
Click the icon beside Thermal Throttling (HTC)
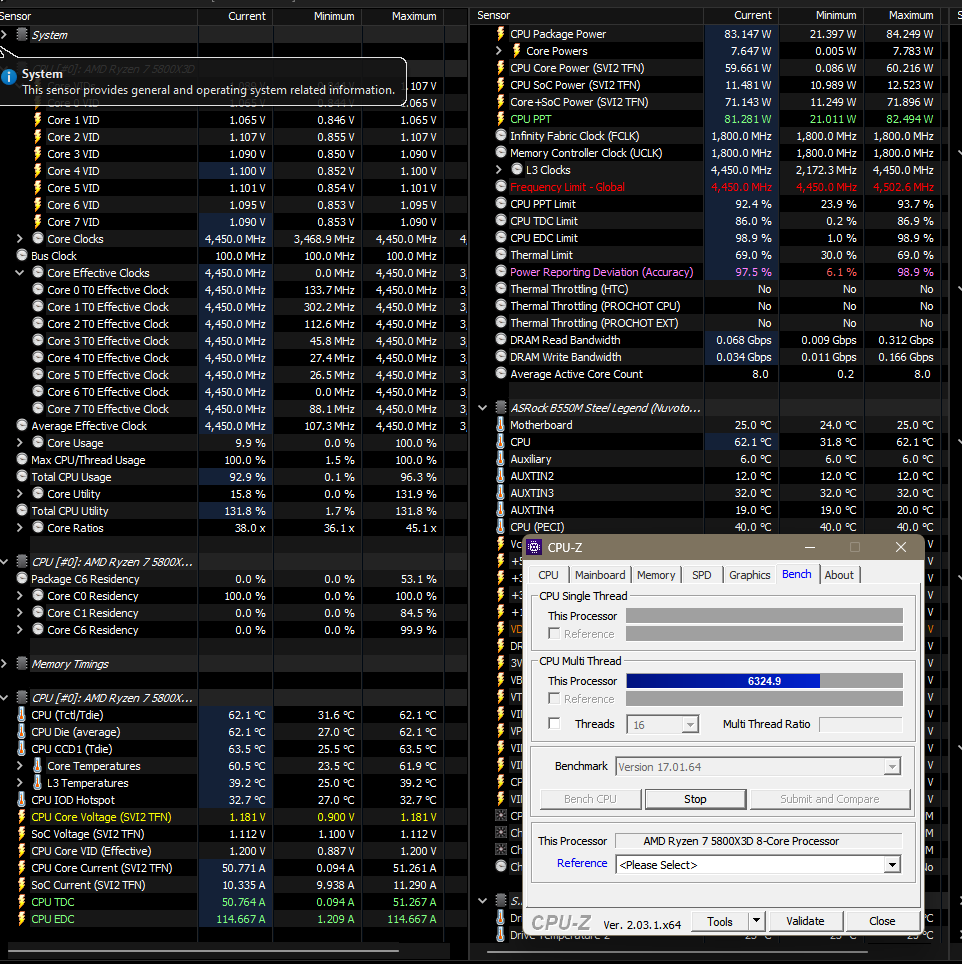click(501, 288)
